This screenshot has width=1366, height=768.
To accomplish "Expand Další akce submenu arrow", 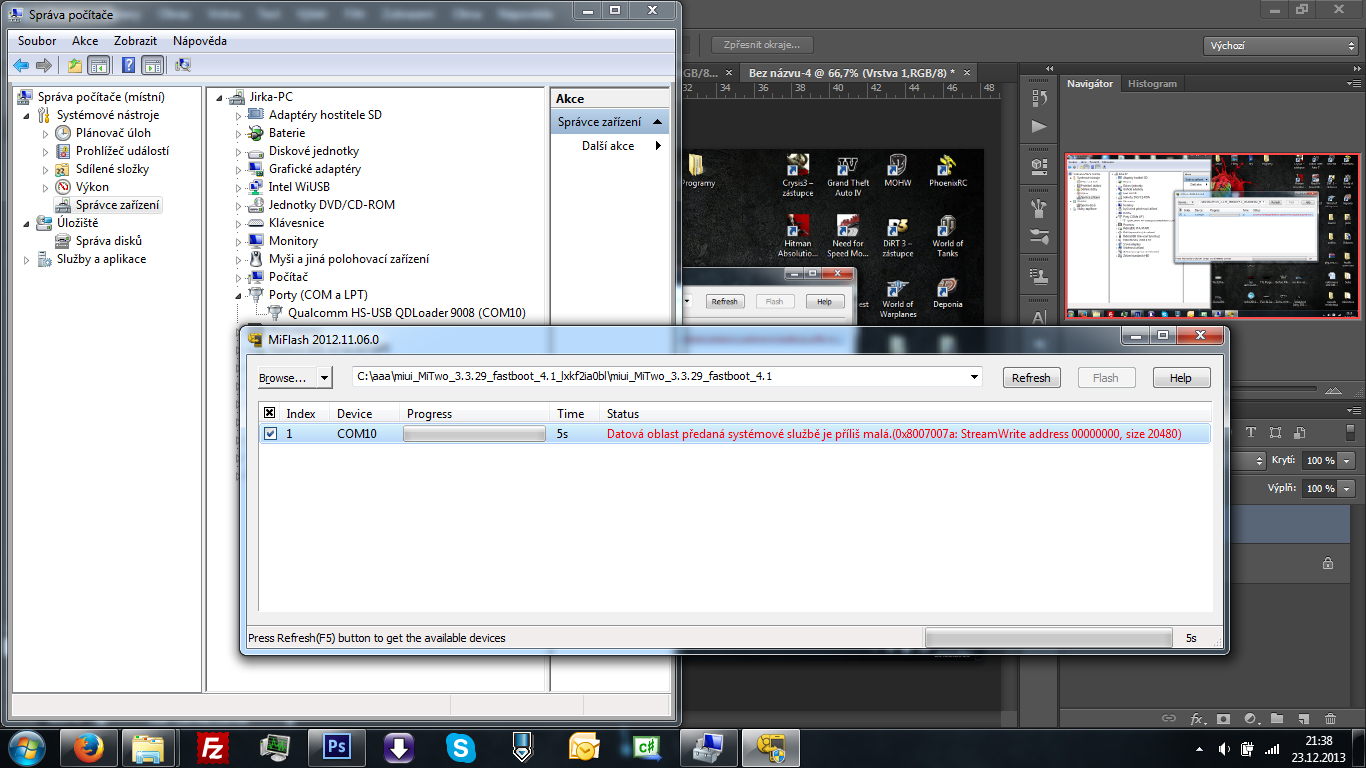I will click(658, 146).
